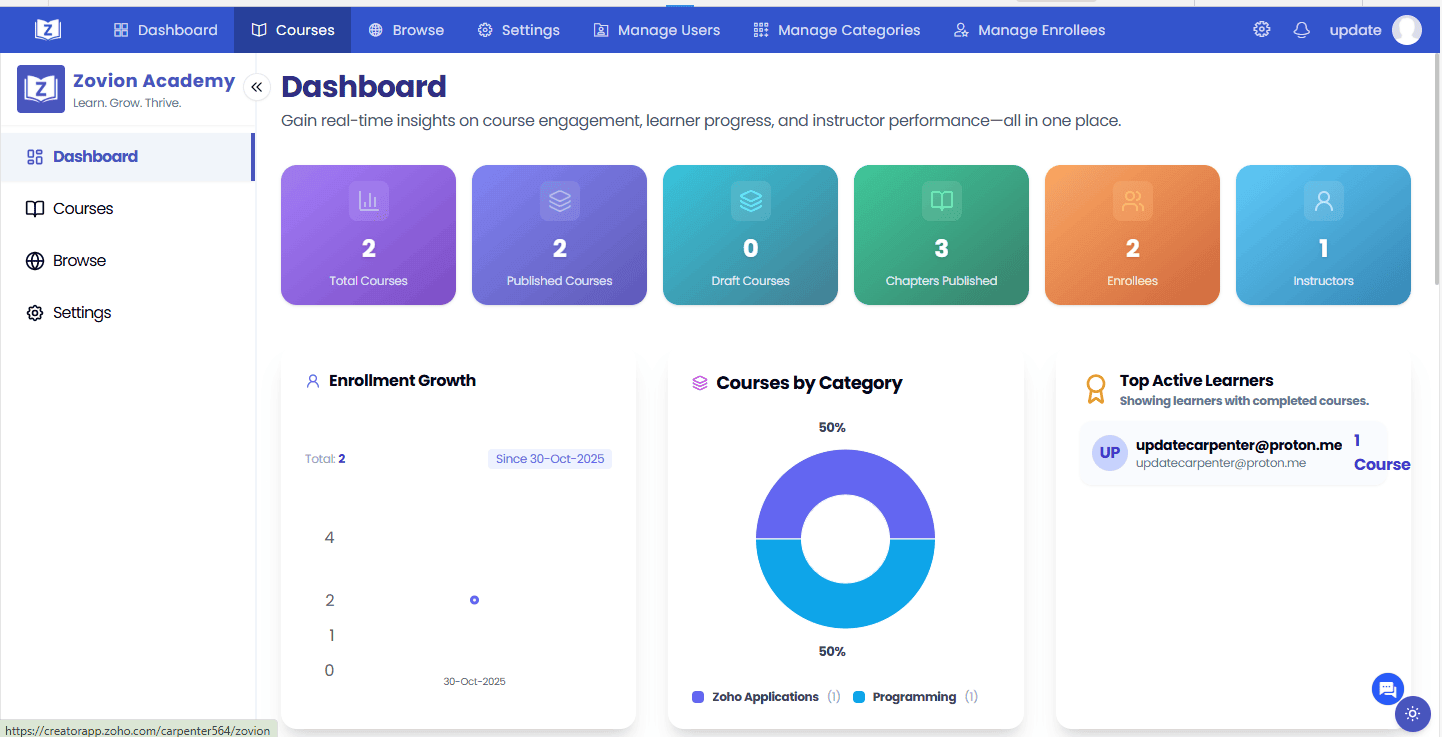Click the blue Programming donut segment
Screen dimensions: 1442x737
coord(845,599)
